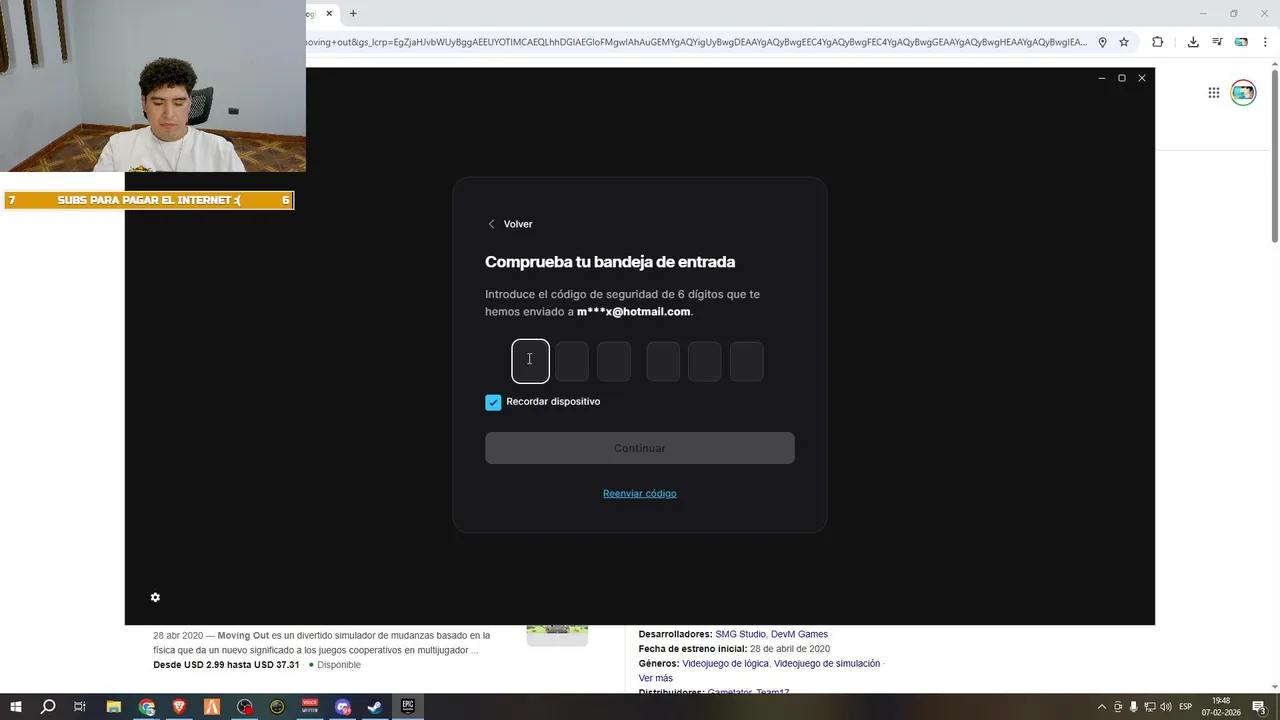
Task: Click the second security code digit box
Action: [x=572, y=361]
